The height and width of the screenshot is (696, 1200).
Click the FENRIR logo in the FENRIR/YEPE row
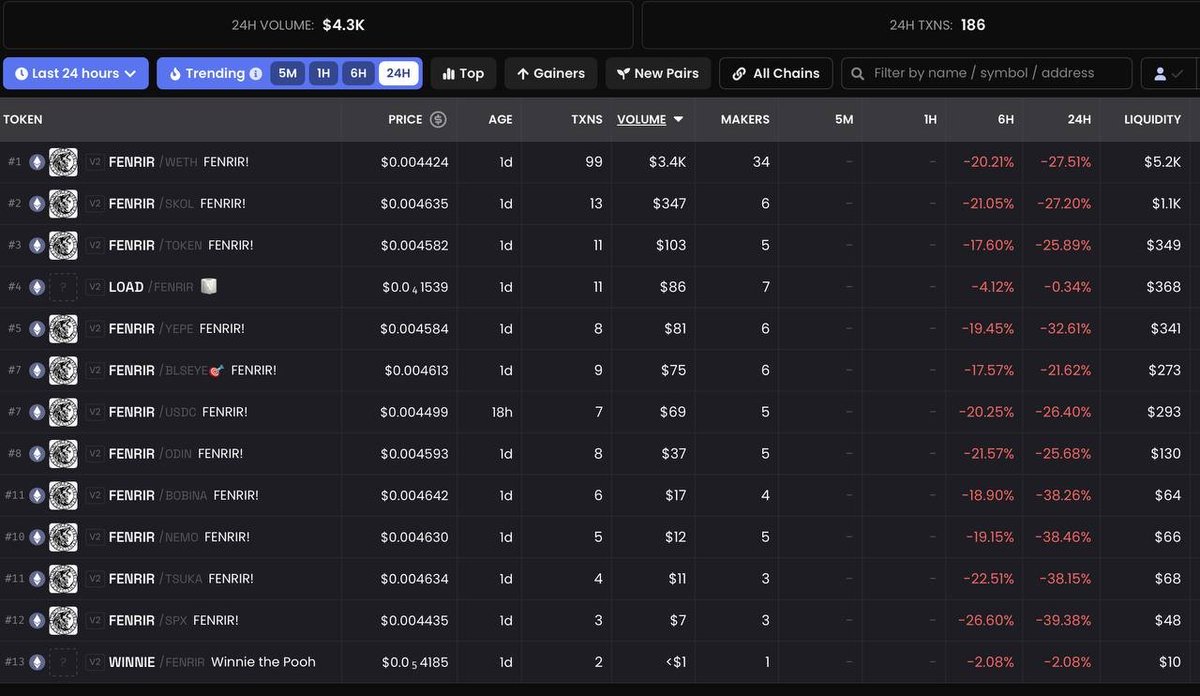point(63,329)
